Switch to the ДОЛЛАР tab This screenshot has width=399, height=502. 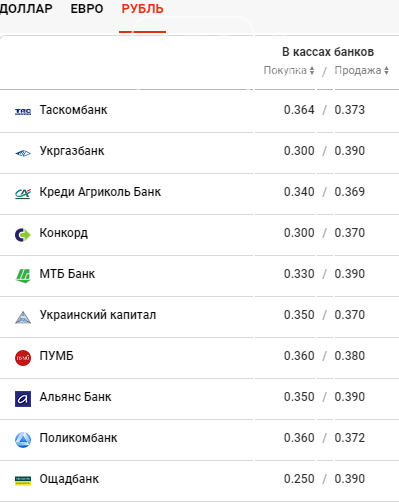tap(26, 9)
